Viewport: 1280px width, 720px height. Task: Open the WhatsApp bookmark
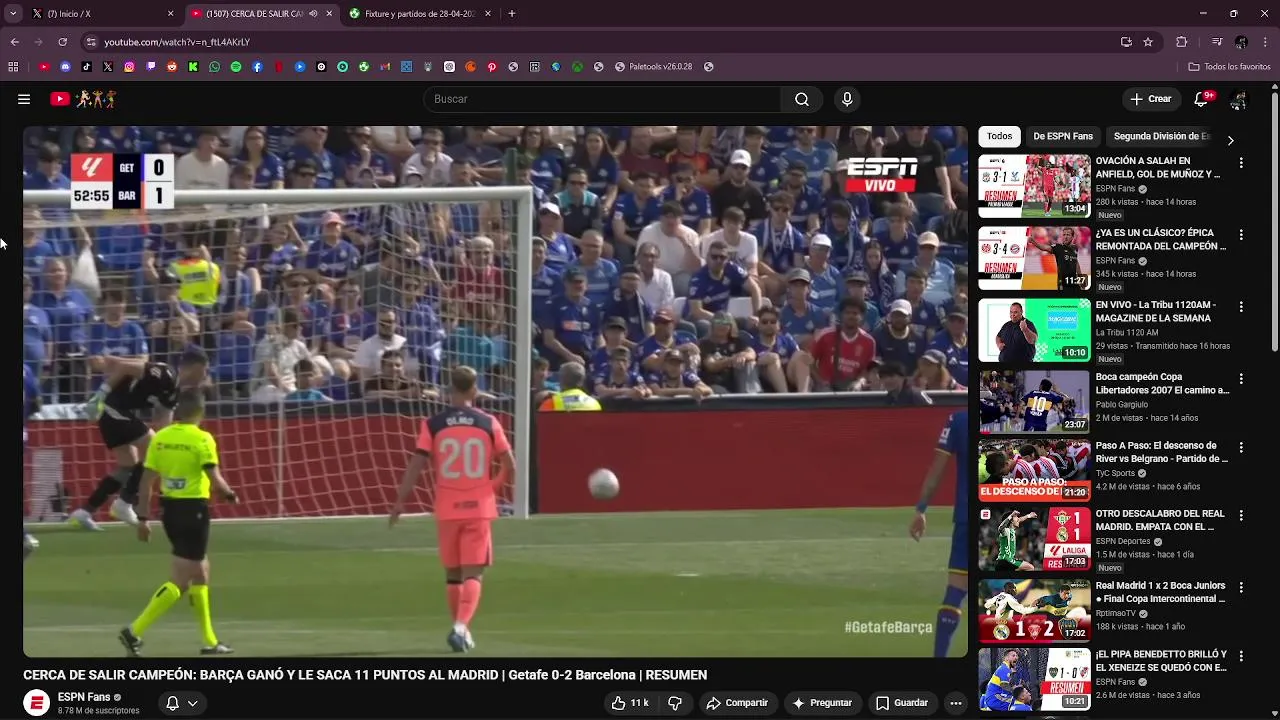[214, 67]
